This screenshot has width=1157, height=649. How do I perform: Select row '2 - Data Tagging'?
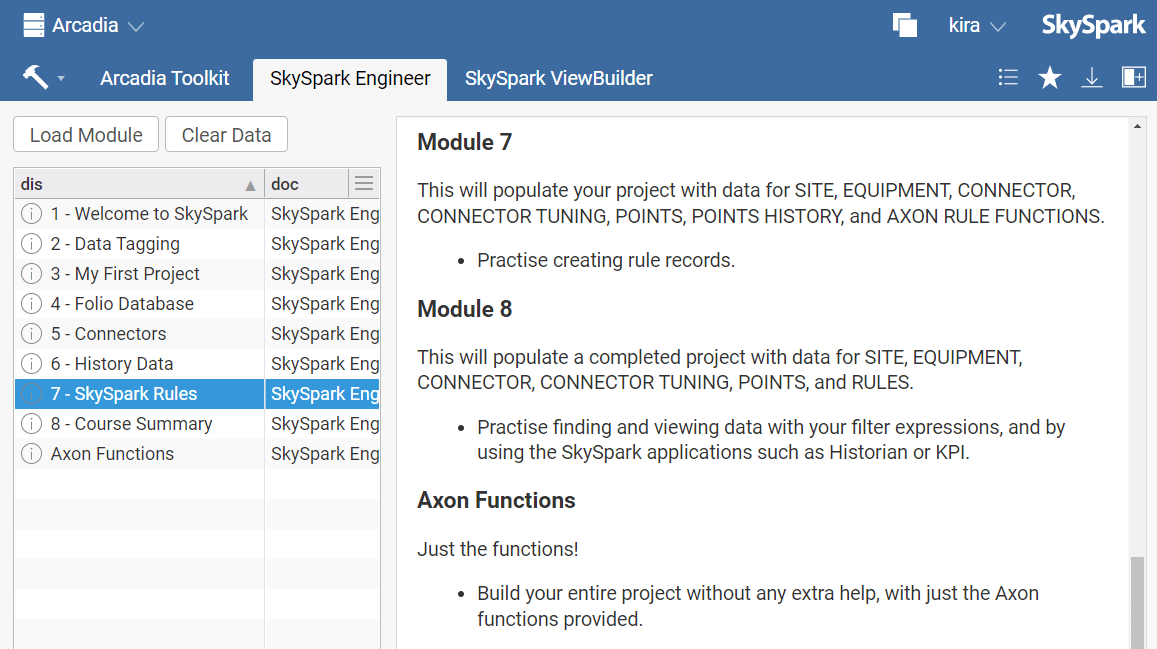[x=197, y=244]
